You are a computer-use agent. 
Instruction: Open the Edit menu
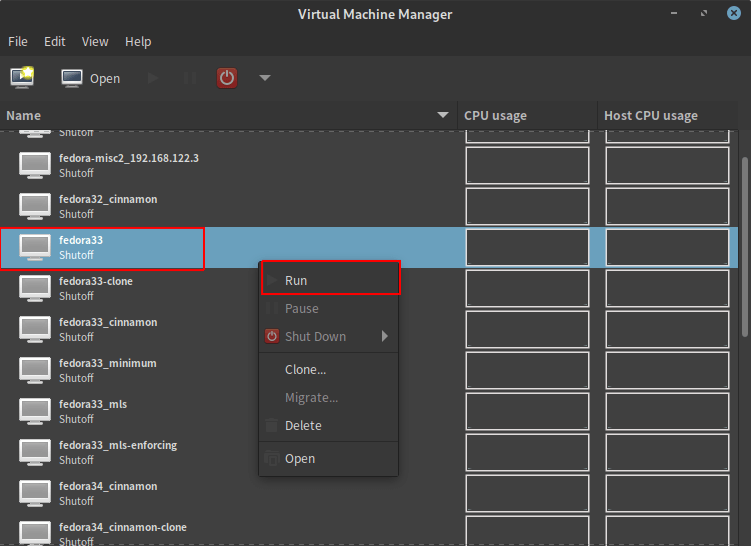[x=55, y=42]
